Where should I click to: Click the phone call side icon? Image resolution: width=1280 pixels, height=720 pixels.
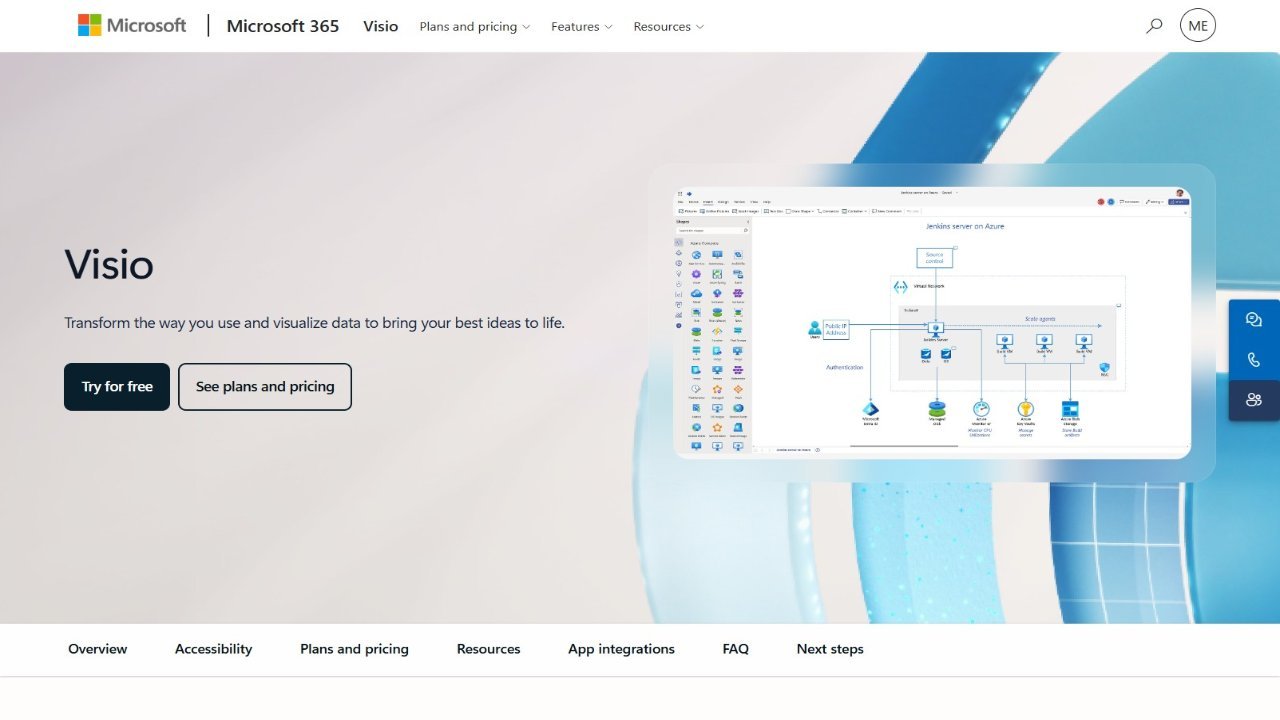tap(1254, 360)
